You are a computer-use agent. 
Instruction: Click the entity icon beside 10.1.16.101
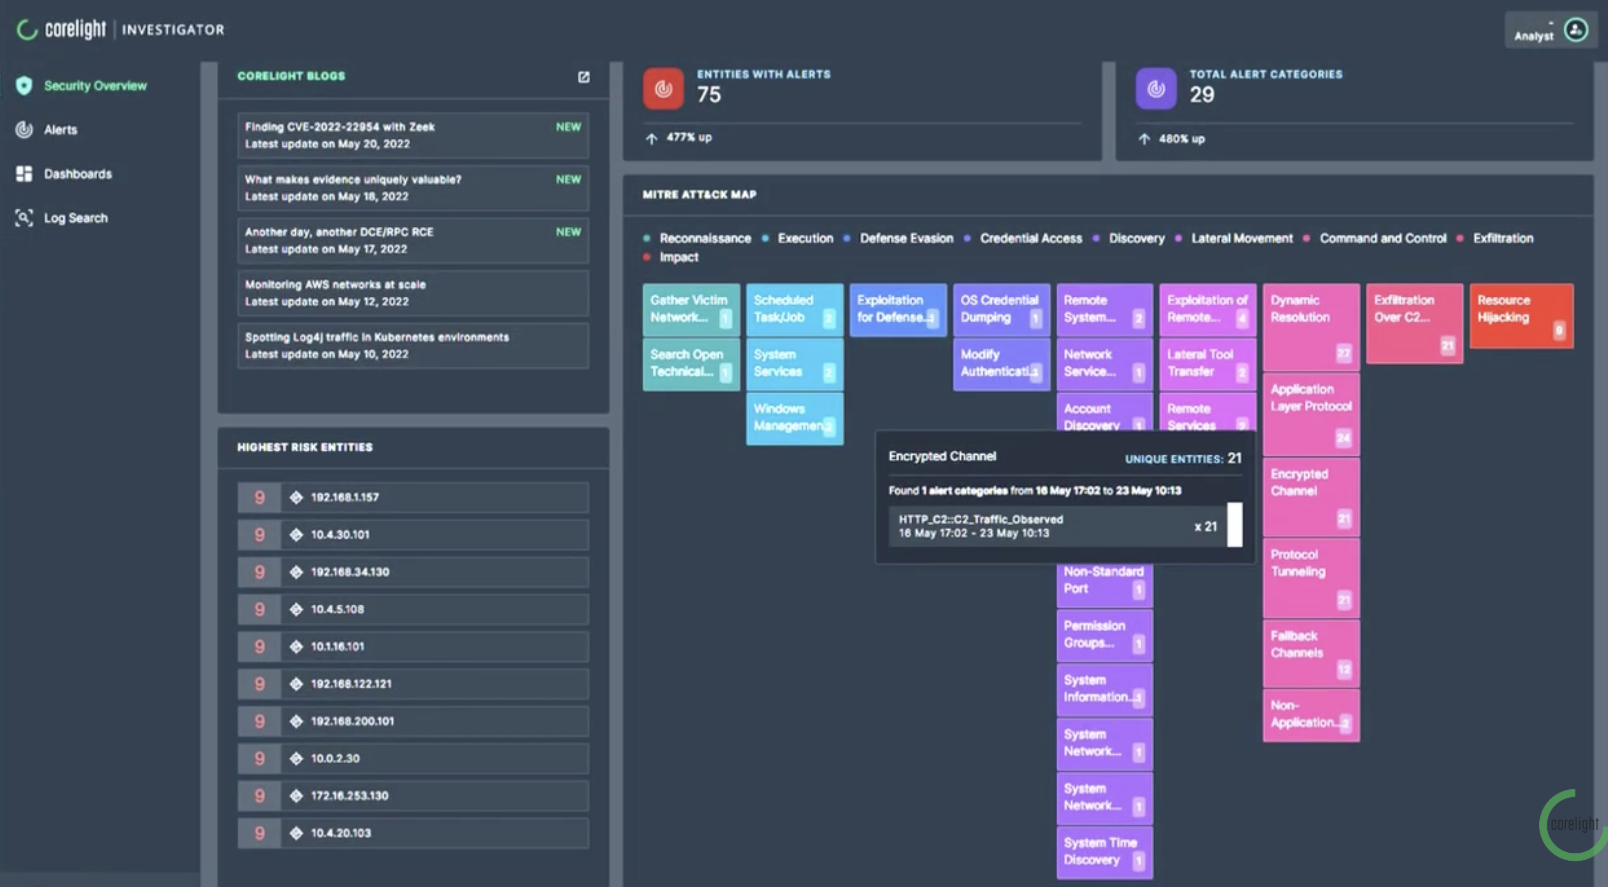pyautogui.click(x=296, y=647)
